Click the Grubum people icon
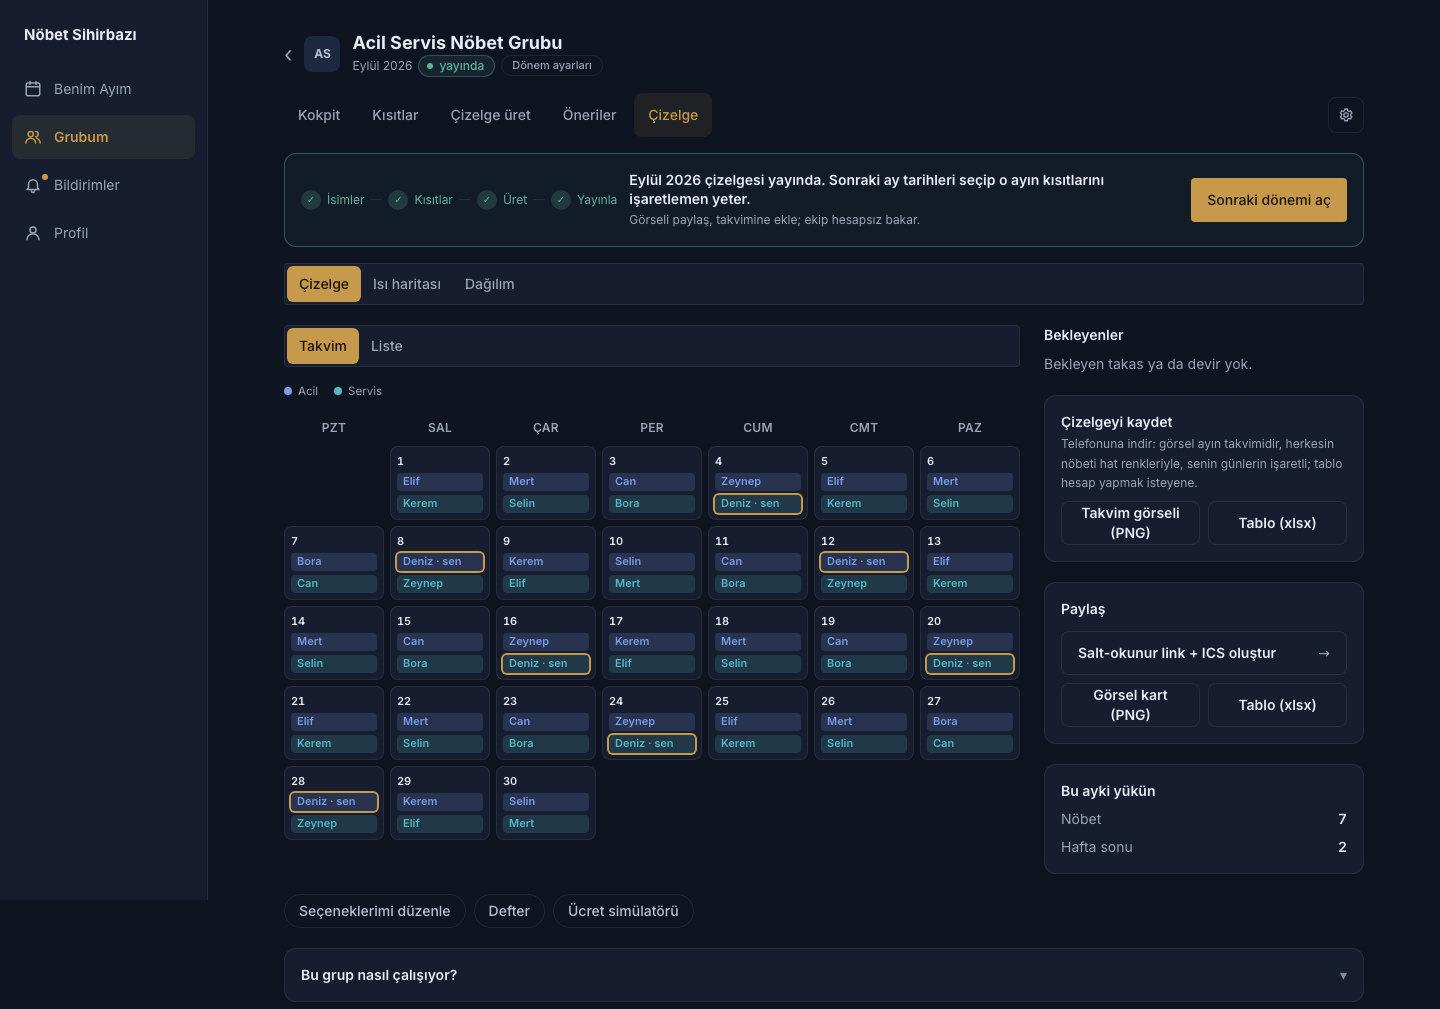Viewport: 1440px width, 1009px height. 33,137
